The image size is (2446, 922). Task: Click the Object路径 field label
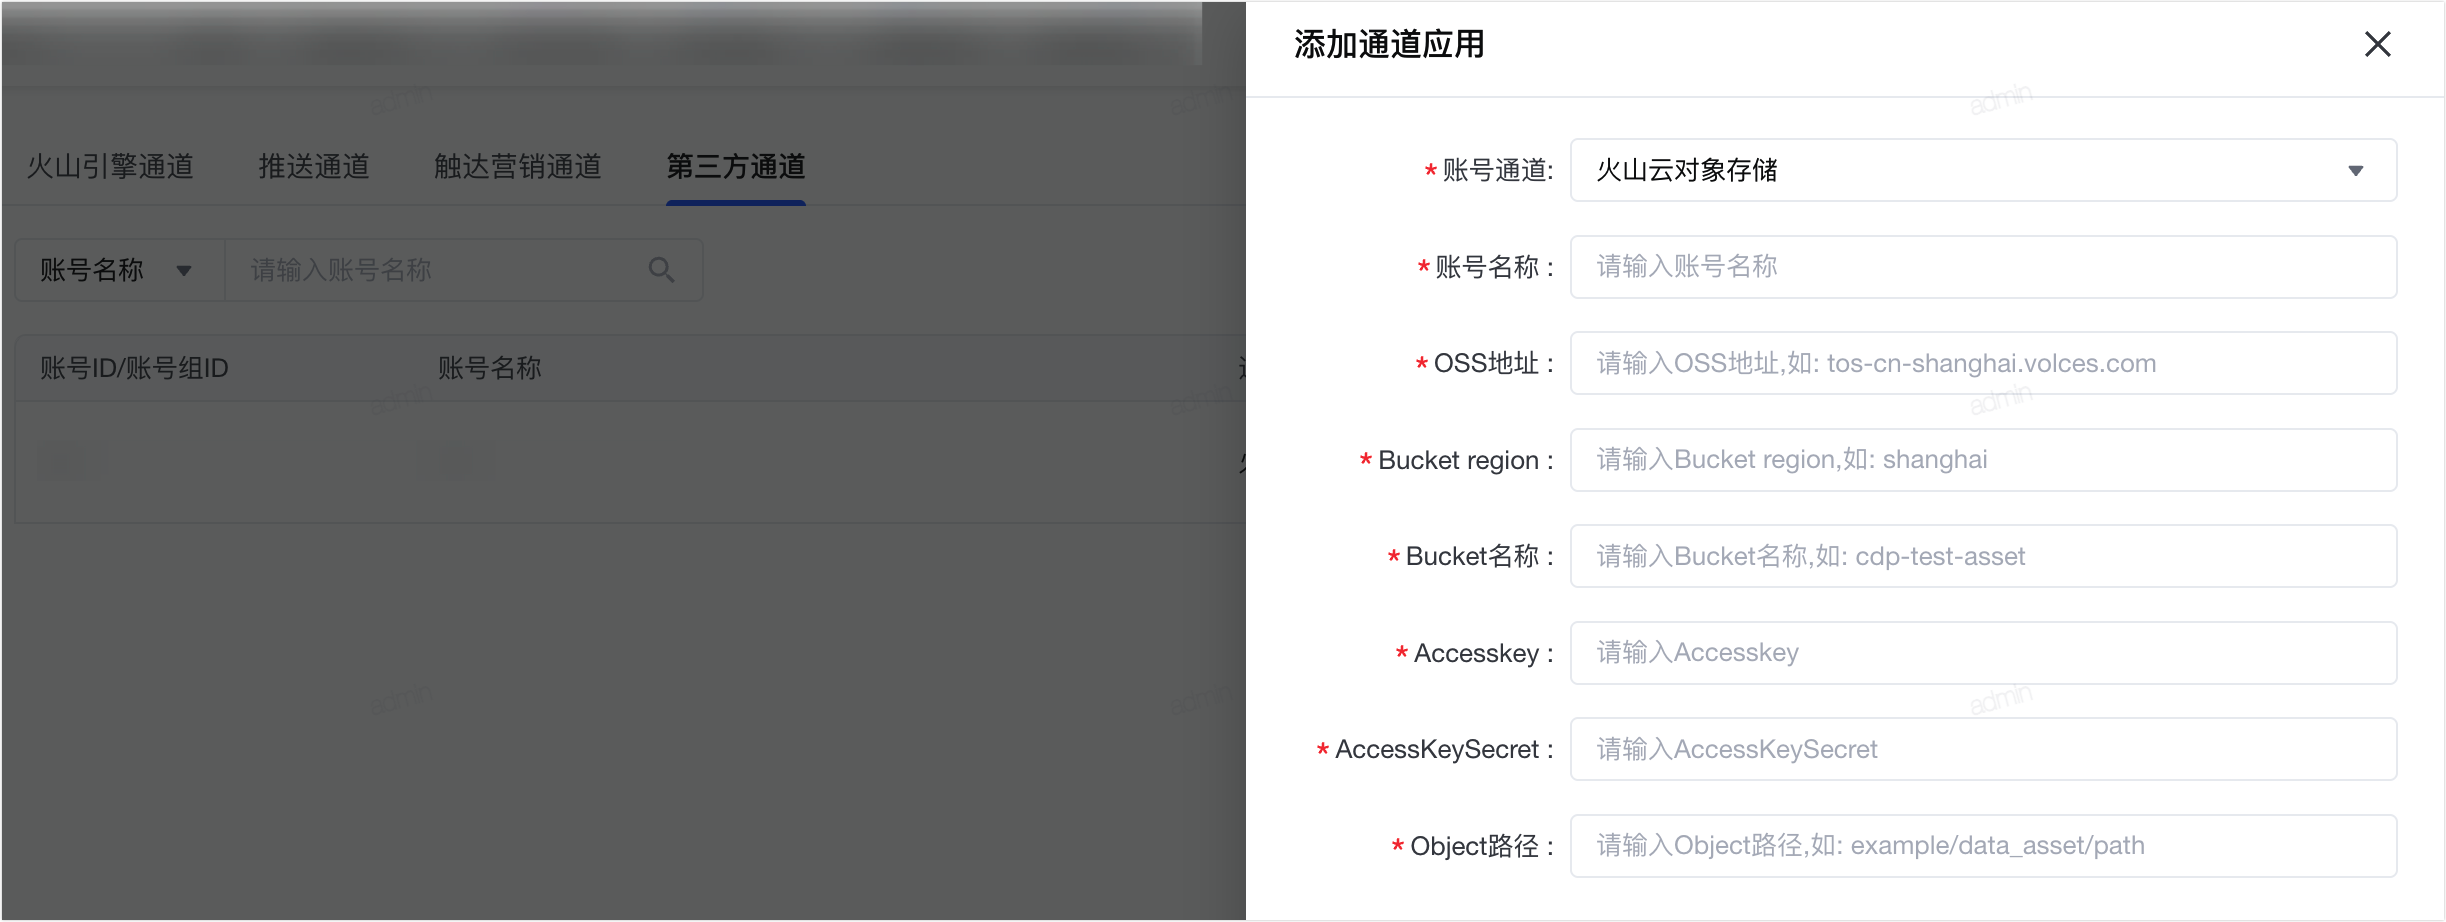1474,846
